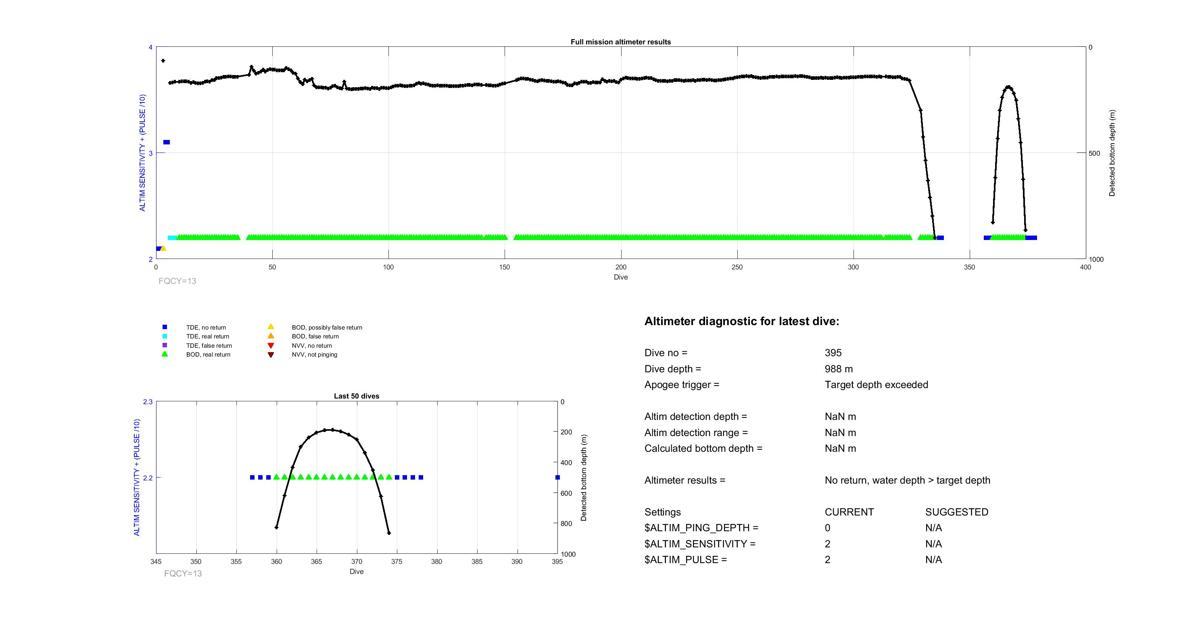Click the '$ALTIM_PING_DEPTH =' setting name

point(701,528)
